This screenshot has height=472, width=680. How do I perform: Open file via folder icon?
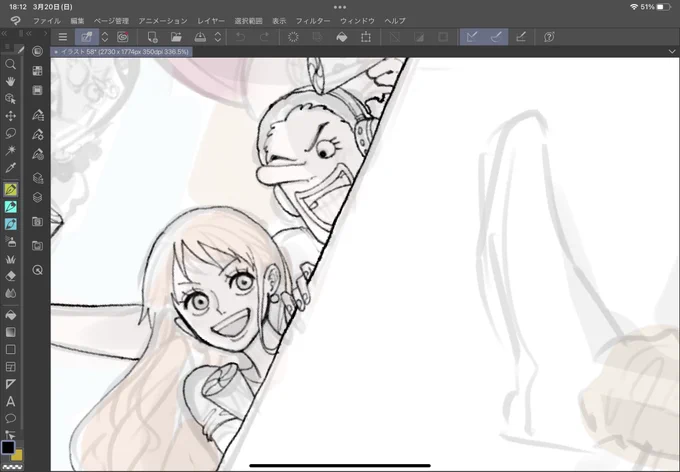176,37
